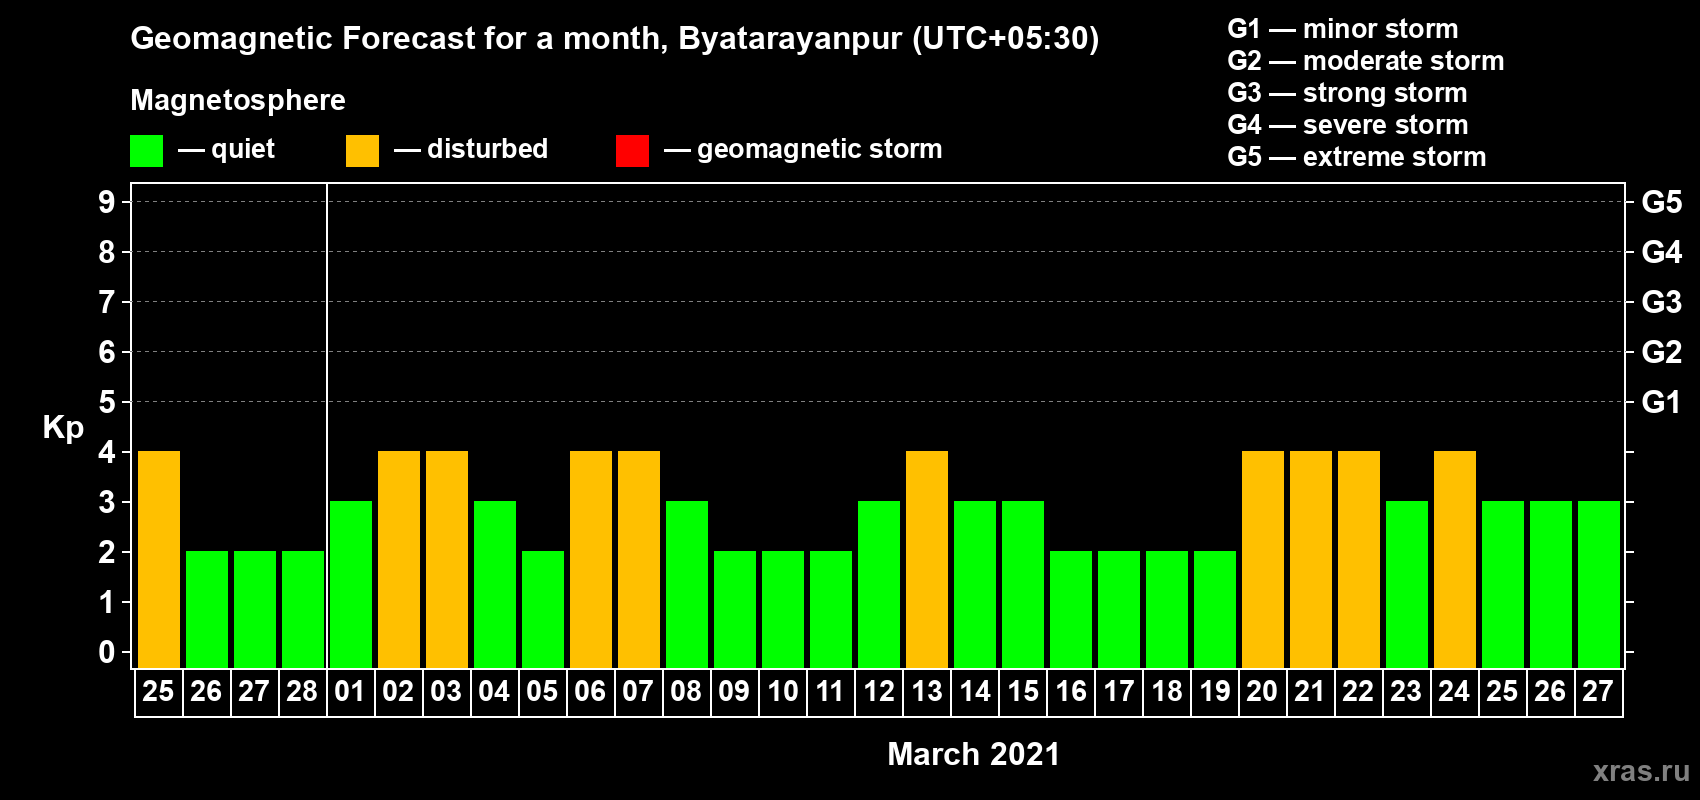Click the 'Kp' y-axis label
The height and width of the screenshot is (800, 1700).
[63, 428]
